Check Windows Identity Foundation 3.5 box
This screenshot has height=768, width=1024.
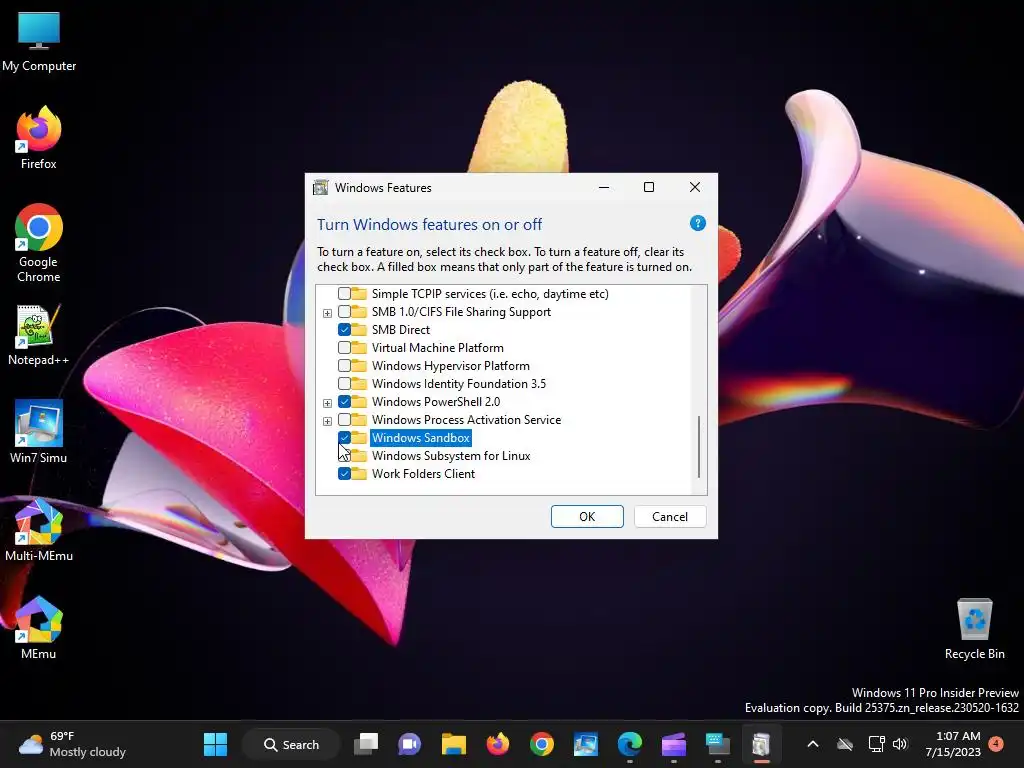pyautogui.click(x=344, y=384)
